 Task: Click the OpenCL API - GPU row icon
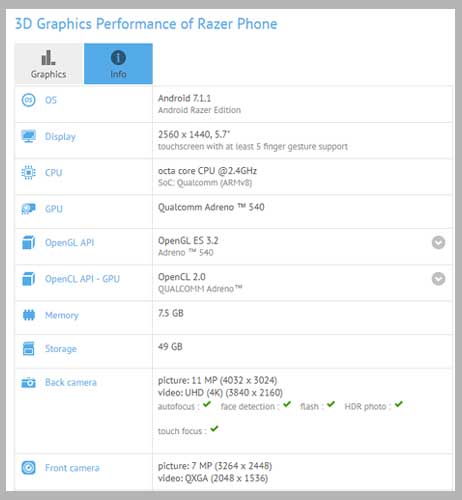(x=28, y=279)
